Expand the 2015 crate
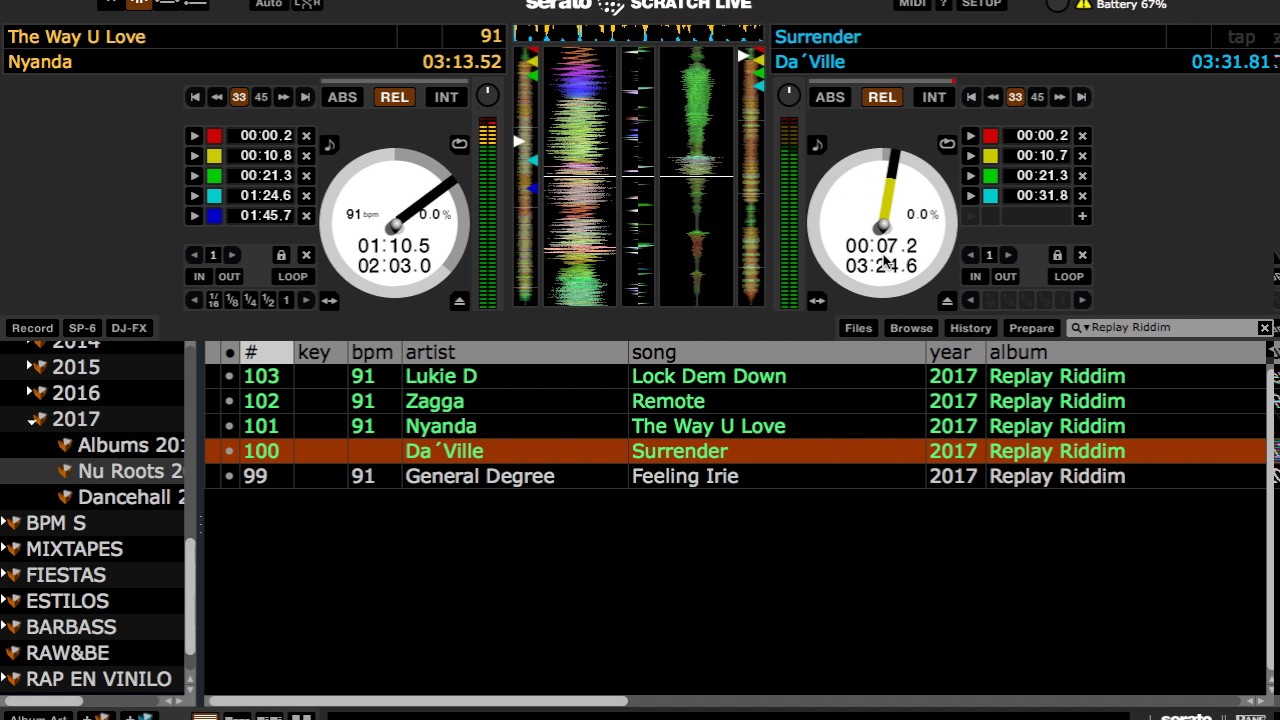This screenshot has height=720, width=1280. pos(30,367)
